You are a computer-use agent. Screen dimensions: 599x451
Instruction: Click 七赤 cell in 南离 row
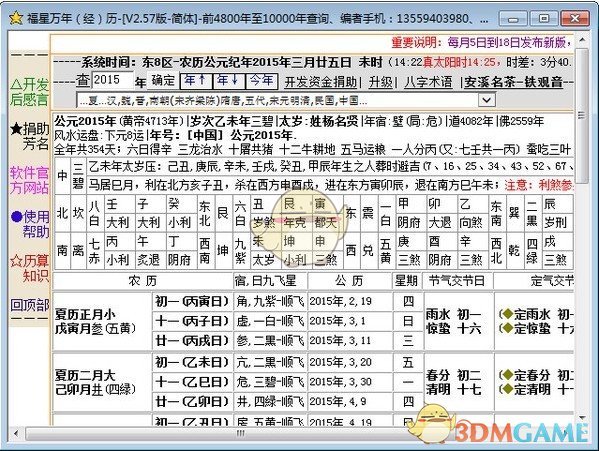click(x=94, y=251)
